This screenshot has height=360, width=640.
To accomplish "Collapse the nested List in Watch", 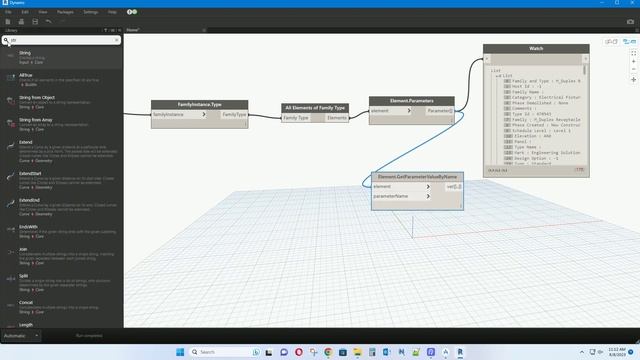I will point(499,76).
